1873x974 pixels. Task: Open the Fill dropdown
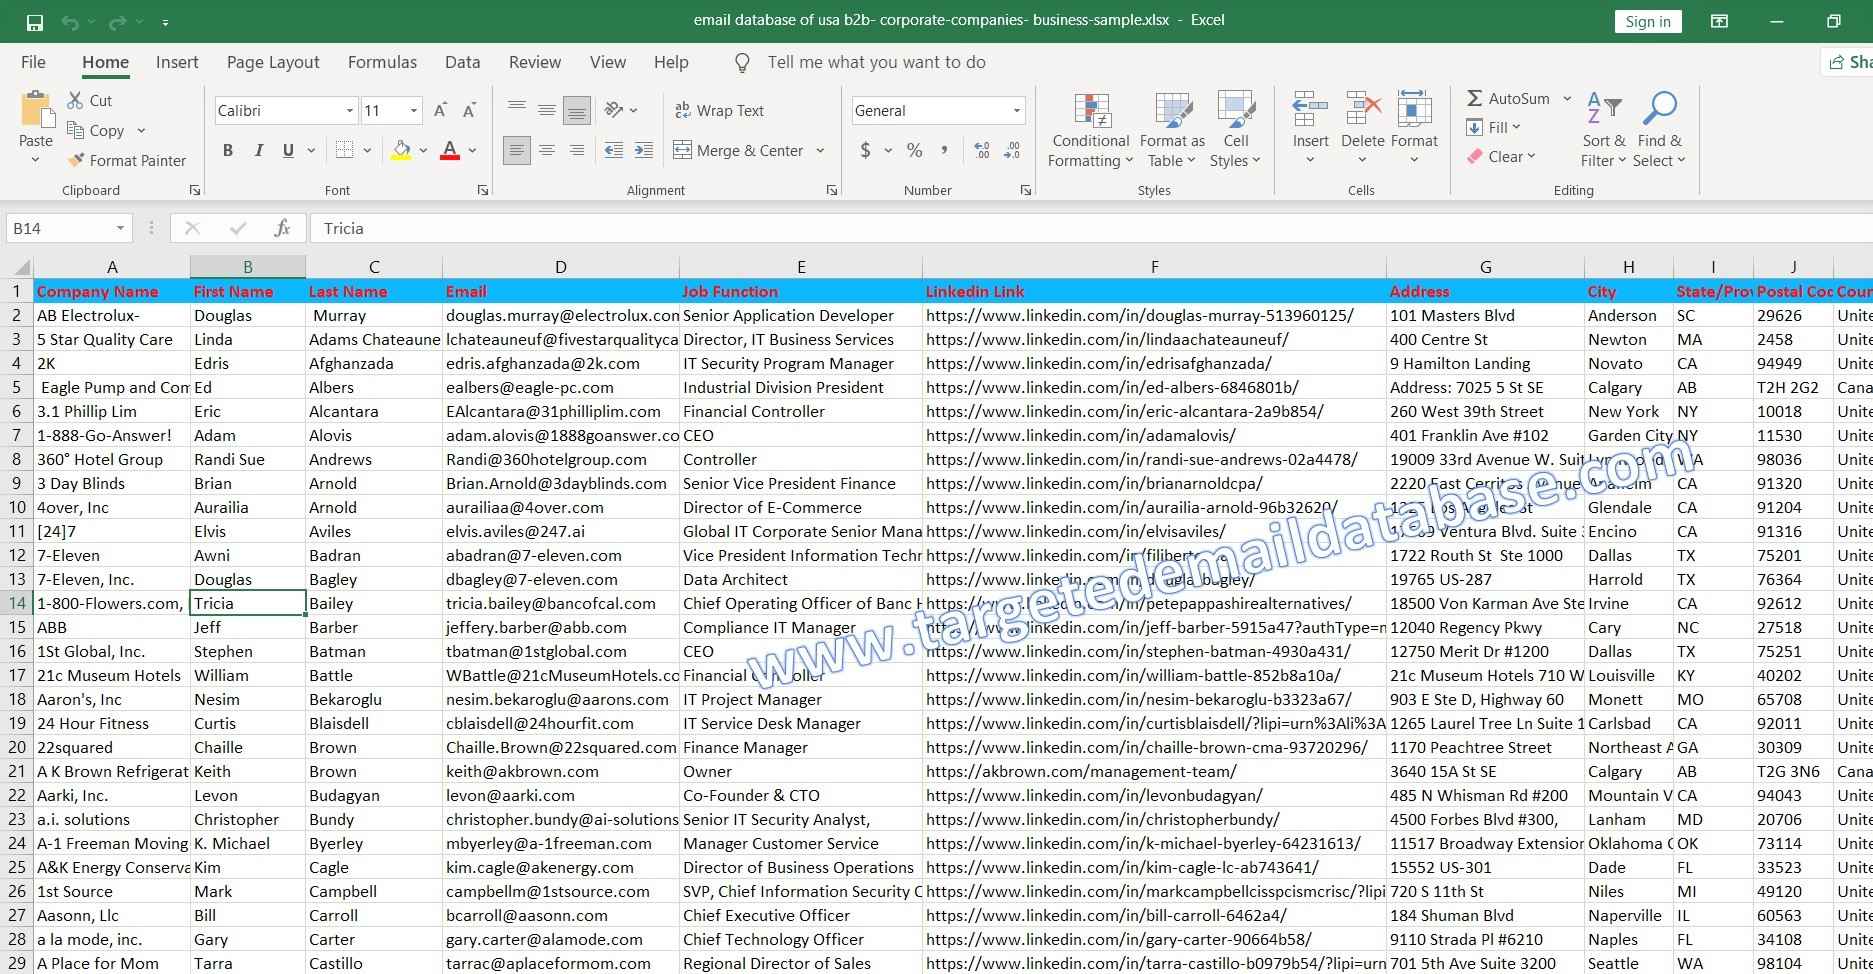[x=1494, y=127]
